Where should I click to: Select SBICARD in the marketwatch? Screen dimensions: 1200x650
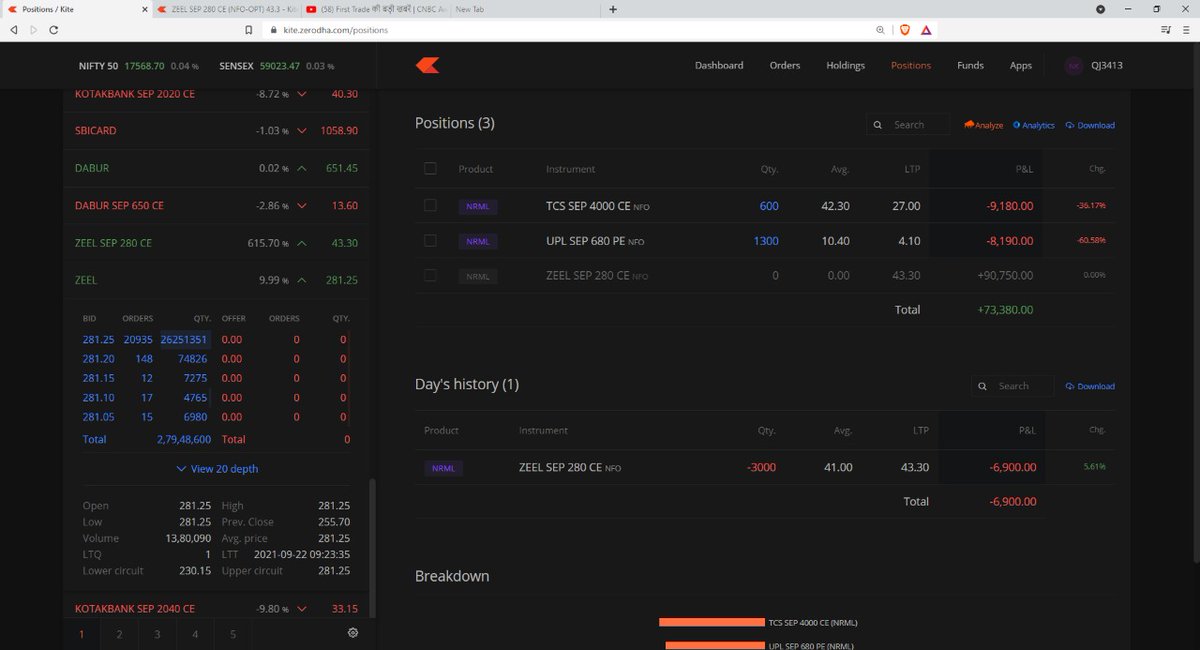pos(217,130)
